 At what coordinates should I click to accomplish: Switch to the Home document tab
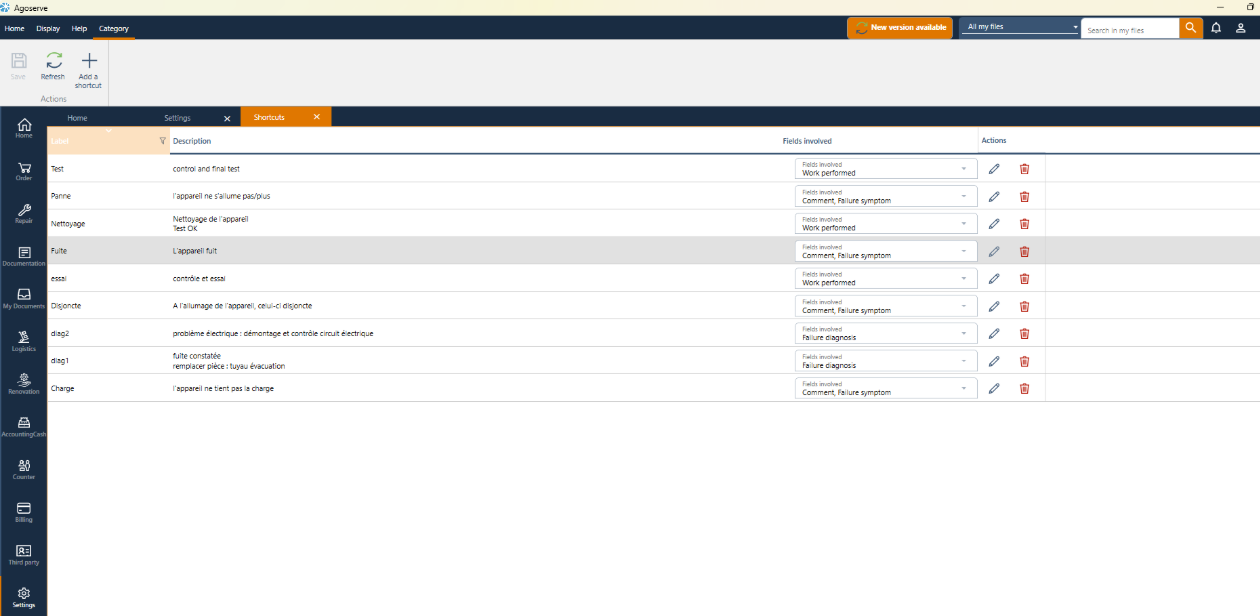[x=78, y=118]
